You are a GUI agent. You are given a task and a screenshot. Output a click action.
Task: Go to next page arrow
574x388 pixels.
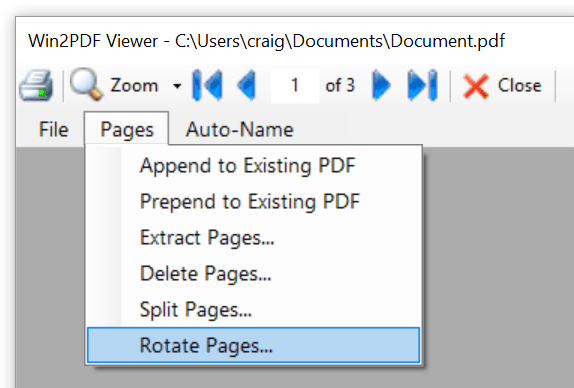381,85
